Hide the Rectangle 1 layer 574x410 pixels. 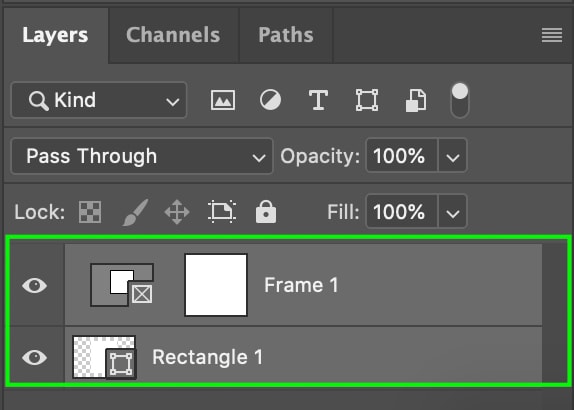click(x=34, y=357)
